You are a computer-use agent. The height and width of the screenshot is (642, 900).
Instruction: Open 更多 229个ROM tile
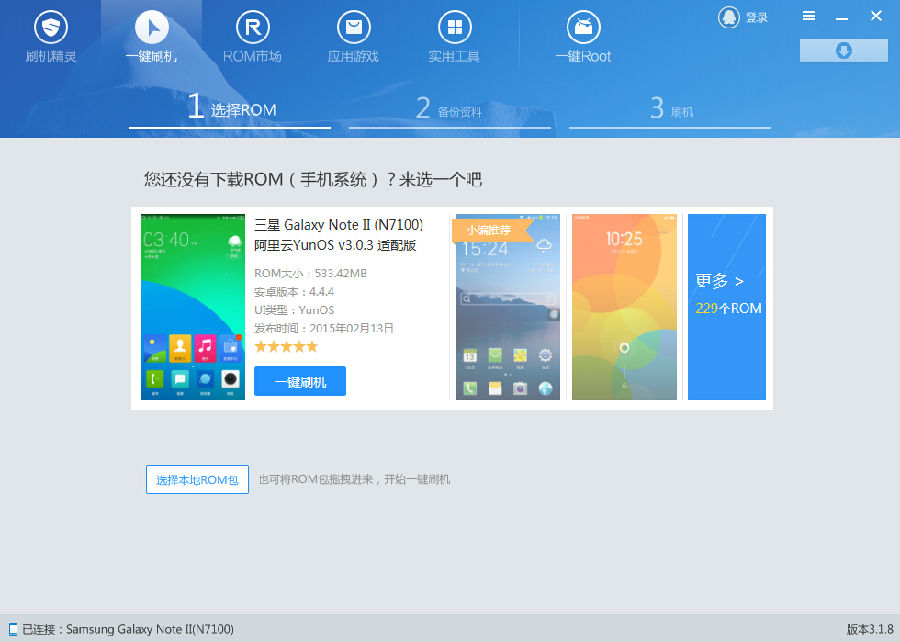pos(727,307)
